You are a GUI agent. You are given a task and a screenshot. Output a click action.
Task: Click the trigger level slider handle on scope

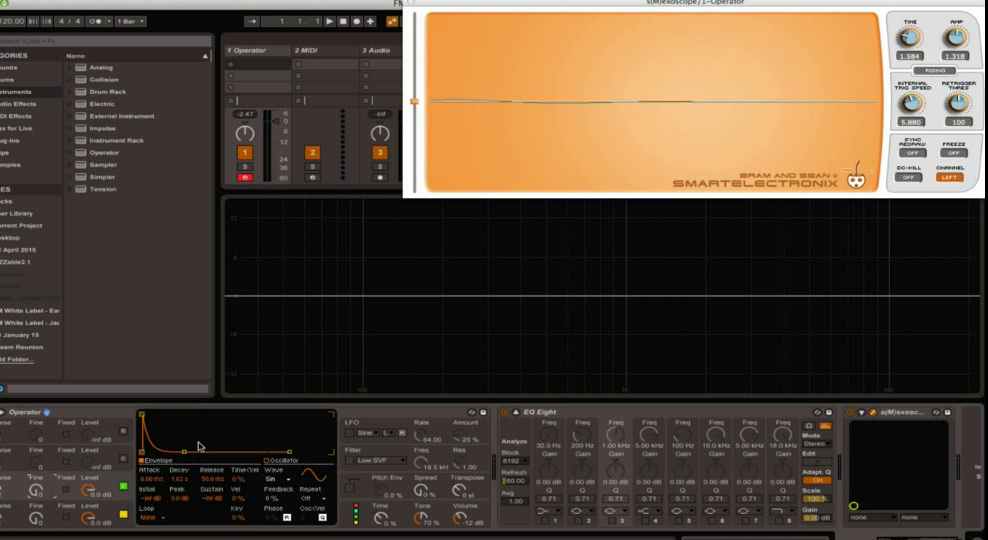coord(414,101)
